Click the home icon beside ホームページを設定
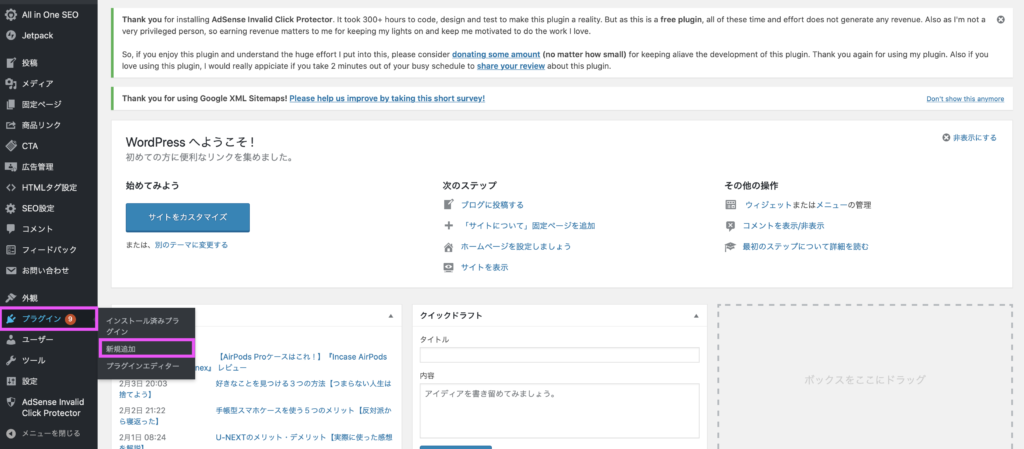 point(449,247)
